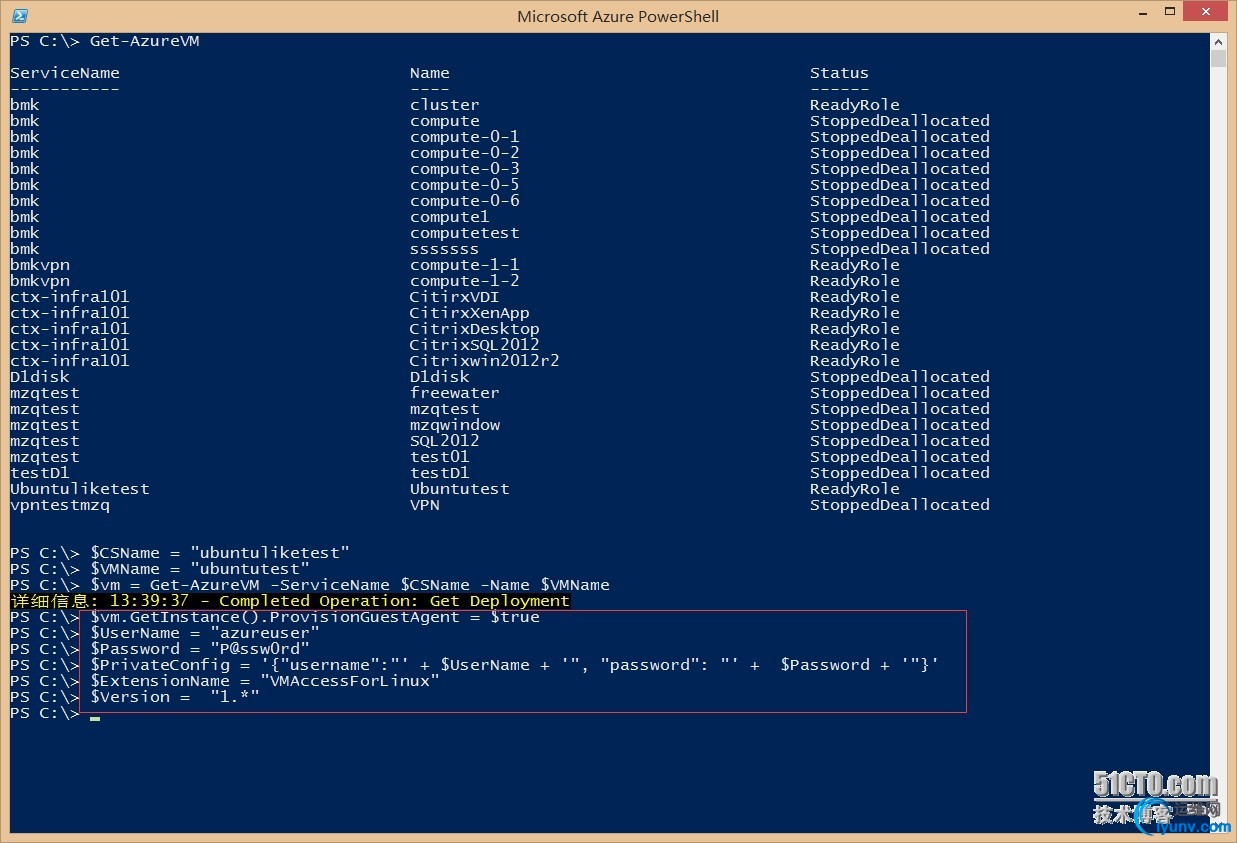This screenshot has height=843, width=1237.
Task: Select the VM name 'compute-0-6'
Action: tap(465, 201)
